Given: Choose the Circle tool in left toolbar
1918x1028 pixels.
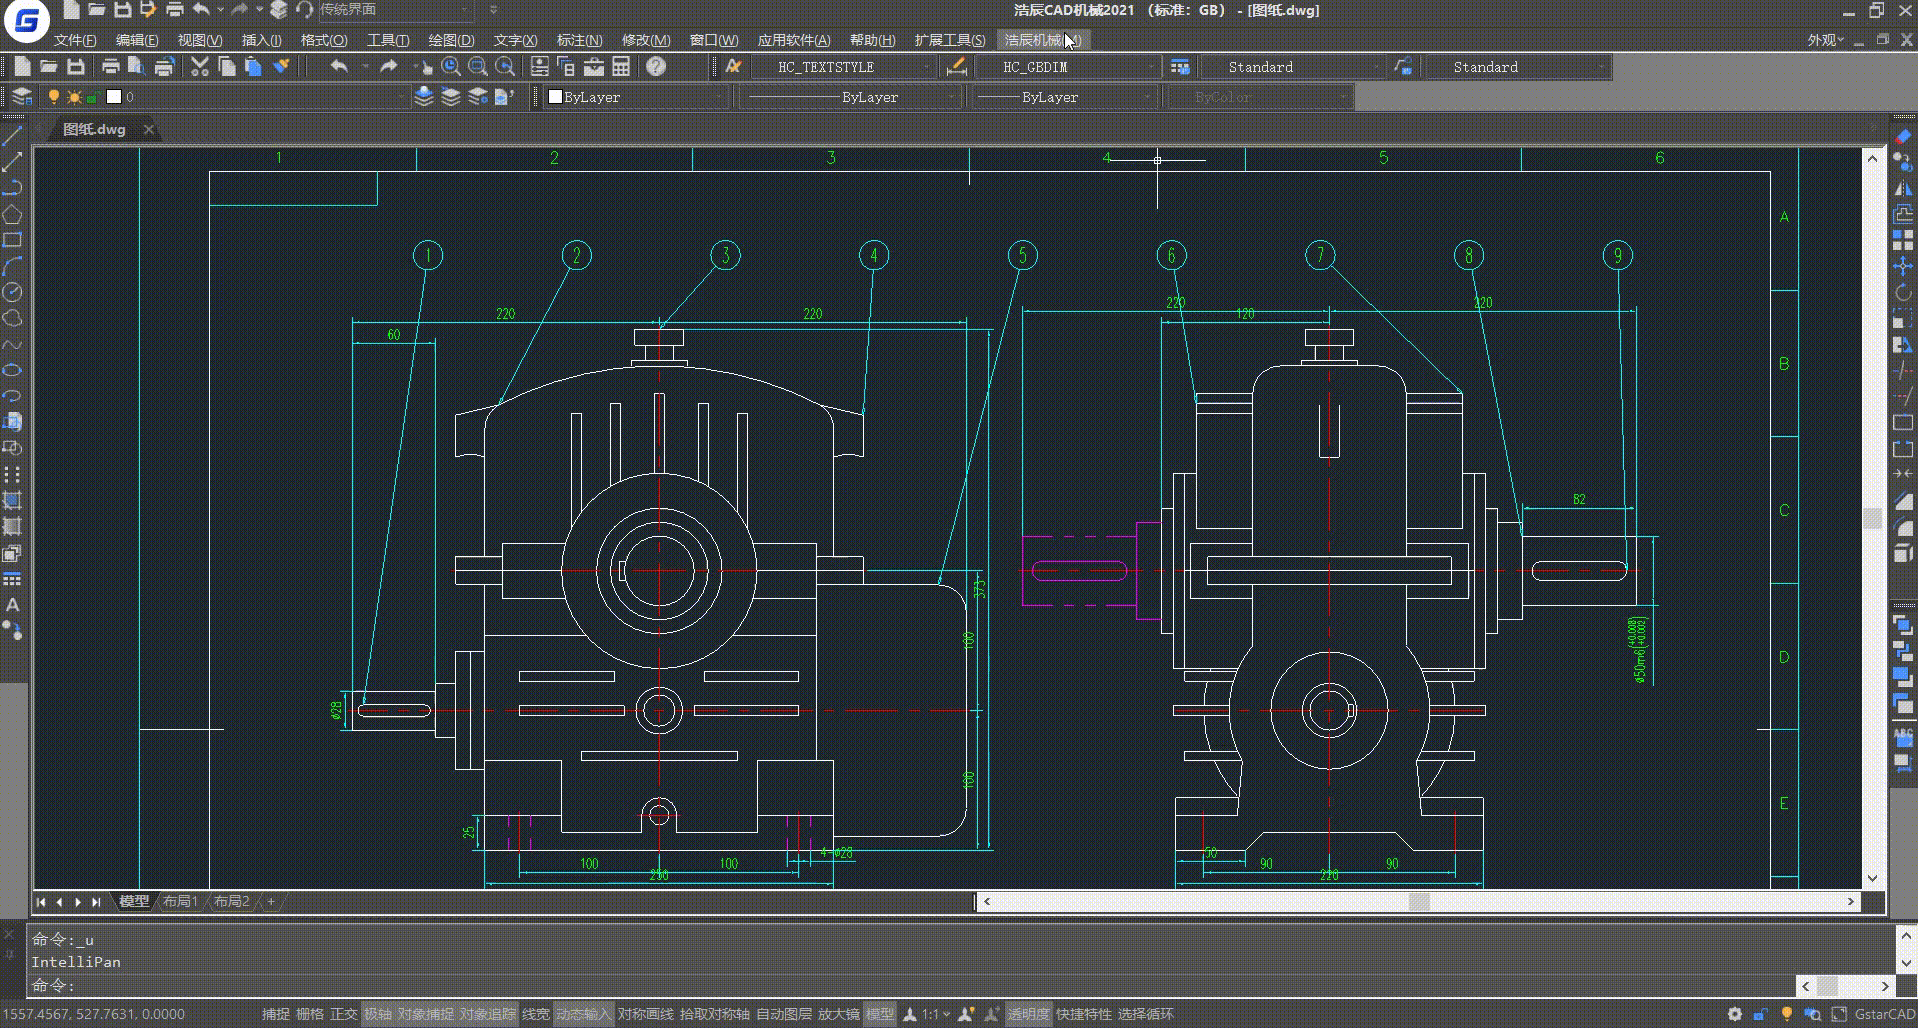Looking at the screenshot, I should 12,292.
